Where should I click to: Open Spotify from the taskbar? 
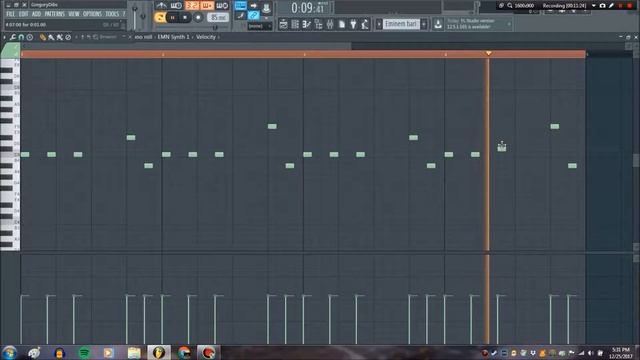pyautogui.click(x=84, y=353)
